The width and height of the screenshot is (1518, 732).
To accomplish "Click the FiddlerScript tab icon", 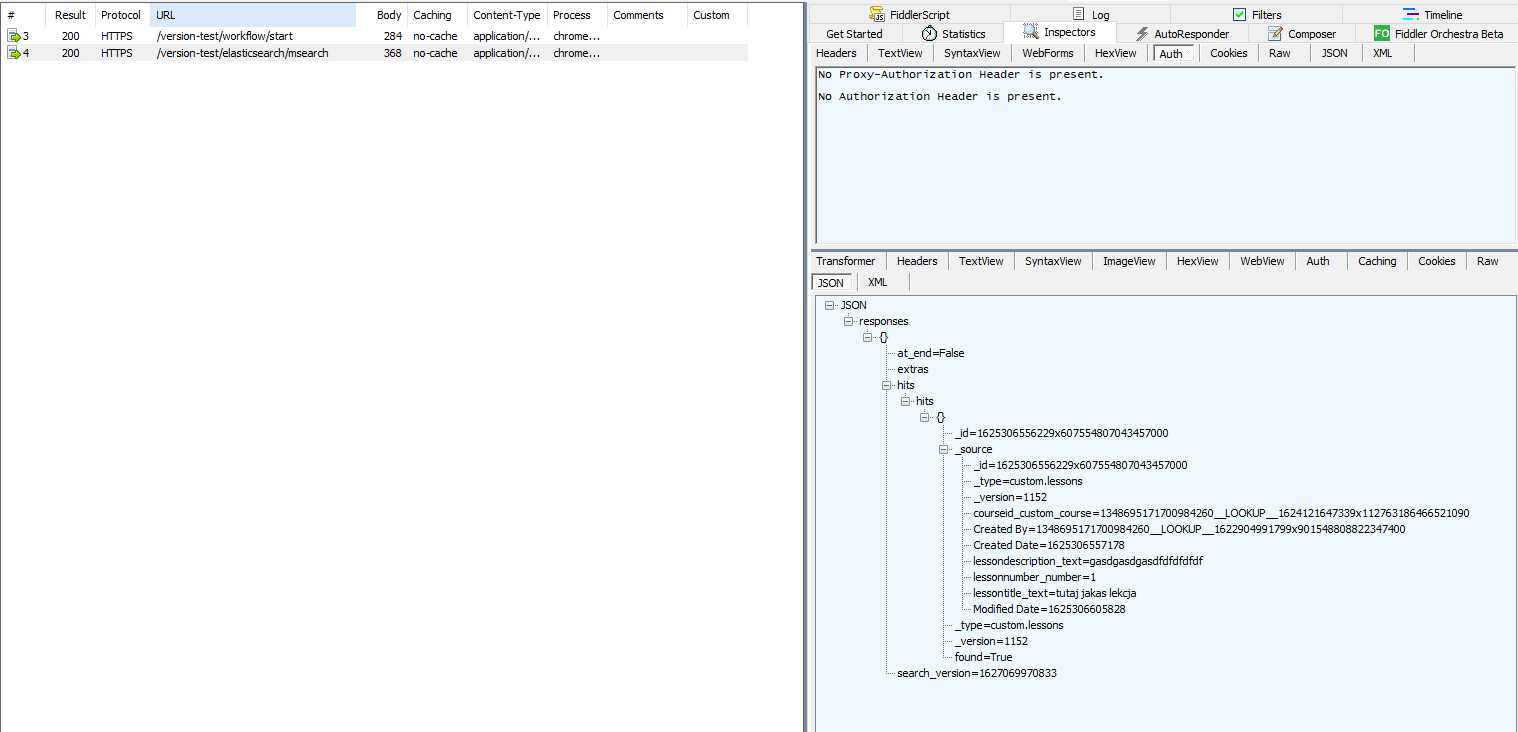I will tap(878, 14).
